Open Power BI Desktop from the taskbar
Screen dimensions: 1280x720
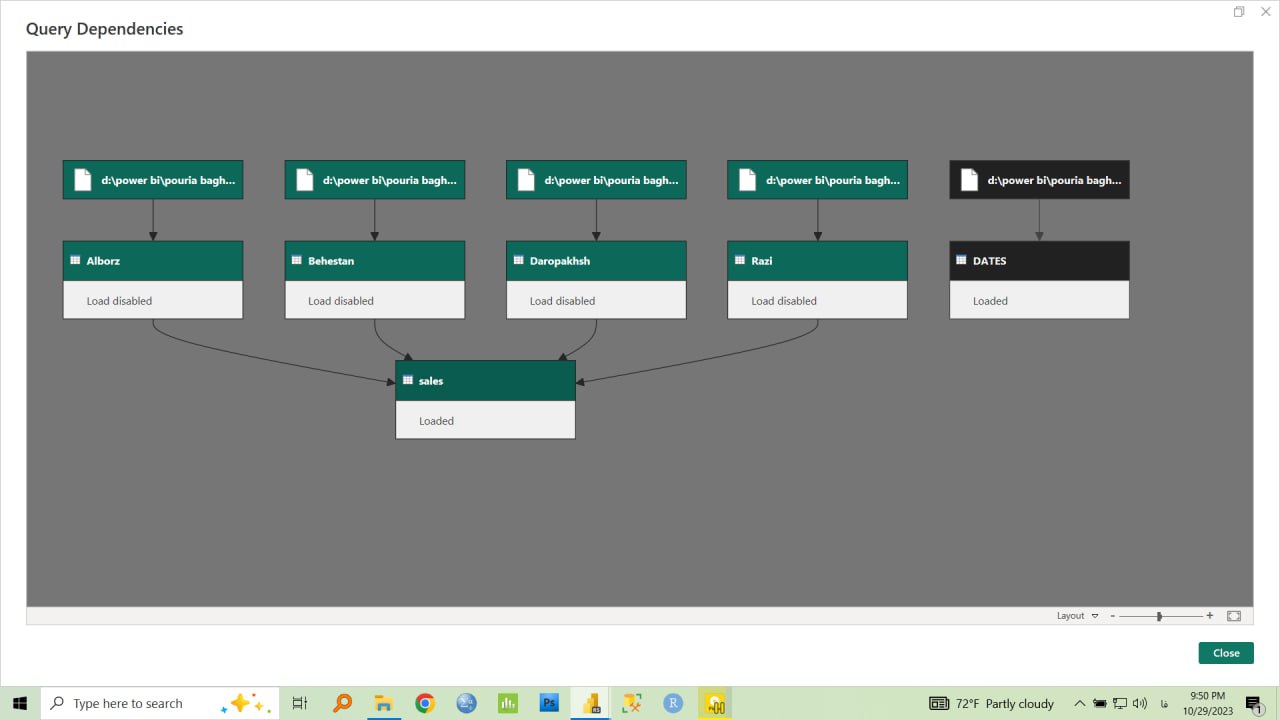coord(591,703)
